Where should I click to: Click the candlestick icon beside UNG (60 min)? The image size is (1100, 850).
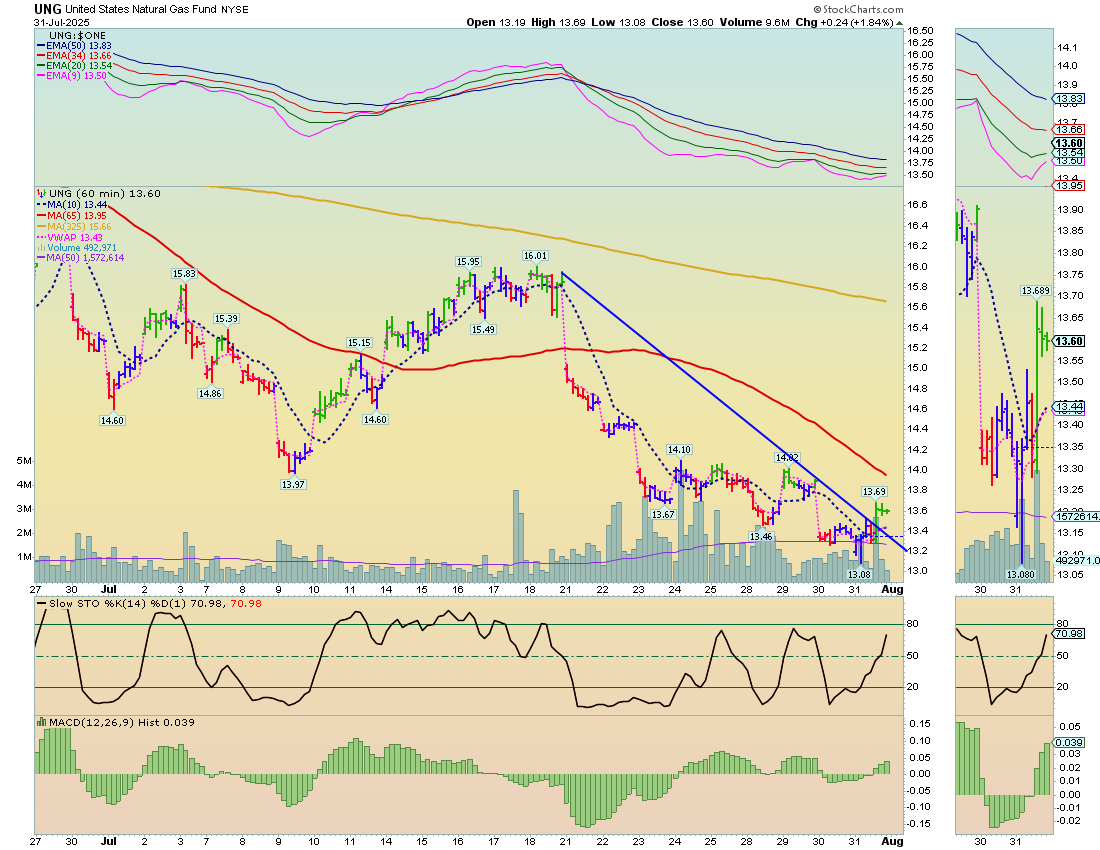pos(40,194)
